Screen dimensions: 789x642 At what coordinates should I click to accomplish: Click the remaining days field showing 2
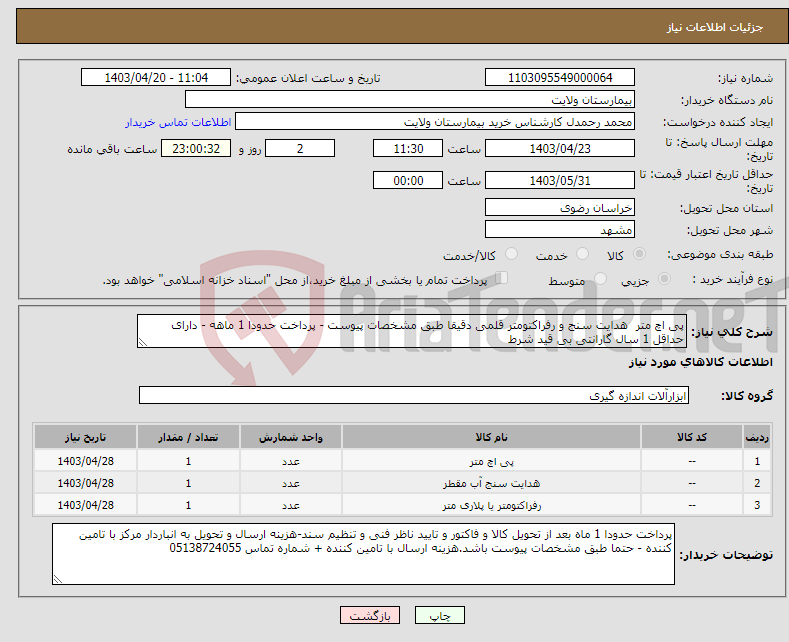pos(300,148)
